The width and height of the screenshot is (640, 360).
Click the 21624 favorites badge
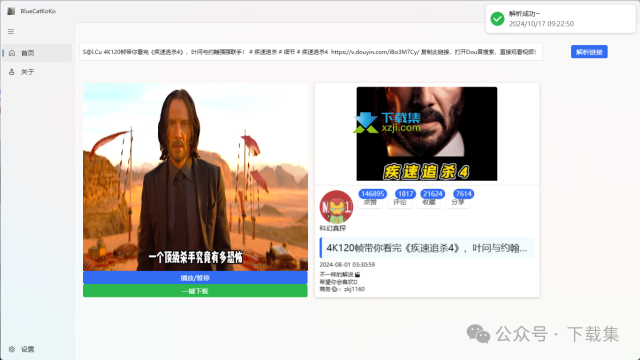tap(433, 194)
